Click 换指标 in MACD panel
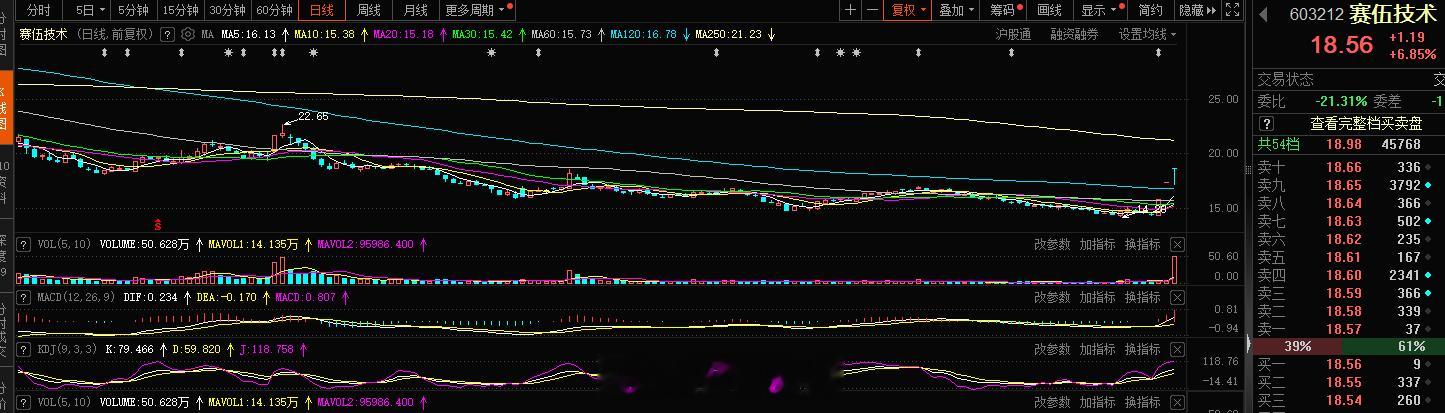The width and height of the screenshot is (1445, 413). click(x=1143, y=297)
